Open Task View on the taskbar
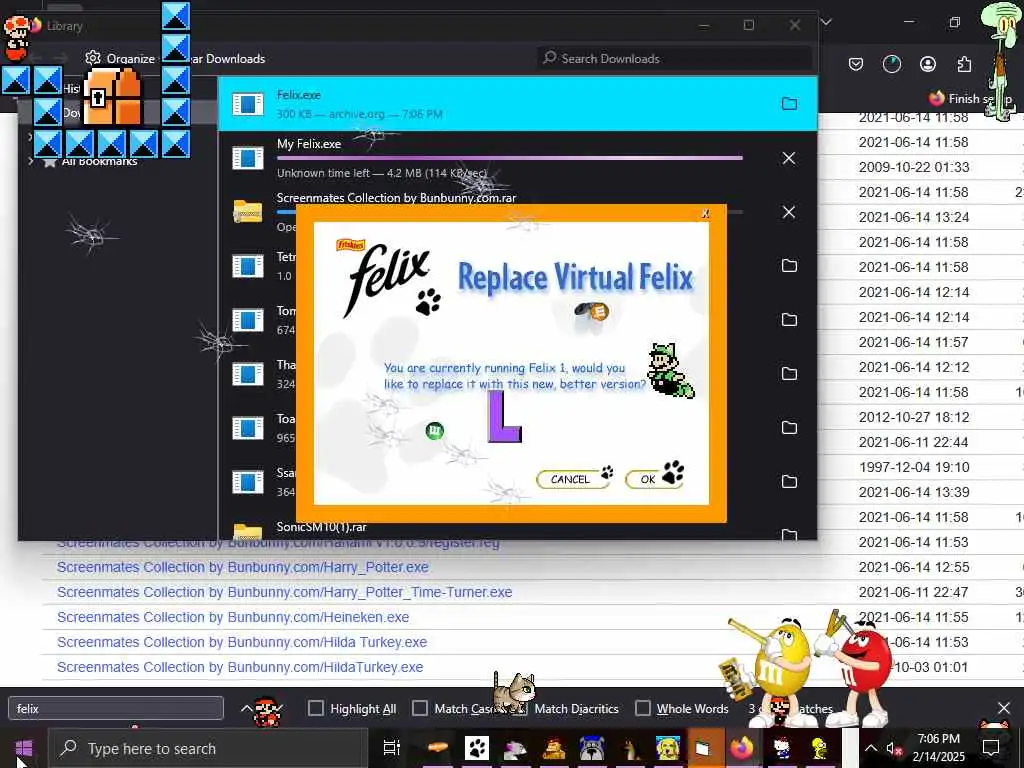The width and height of the screenshot is (1024, 768). click(391, 748)
